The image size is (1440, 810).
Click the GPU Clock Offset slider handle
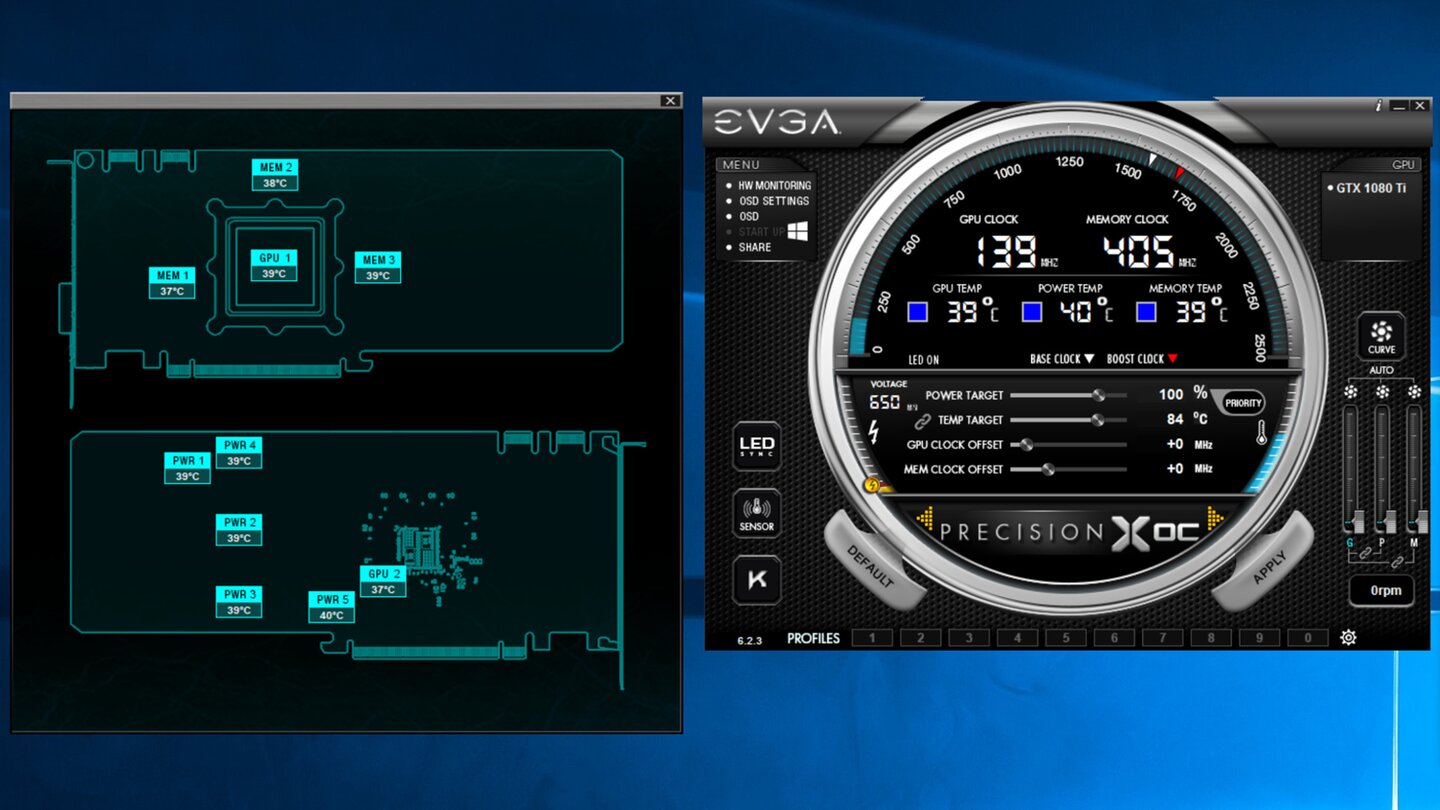(1025, 445)
